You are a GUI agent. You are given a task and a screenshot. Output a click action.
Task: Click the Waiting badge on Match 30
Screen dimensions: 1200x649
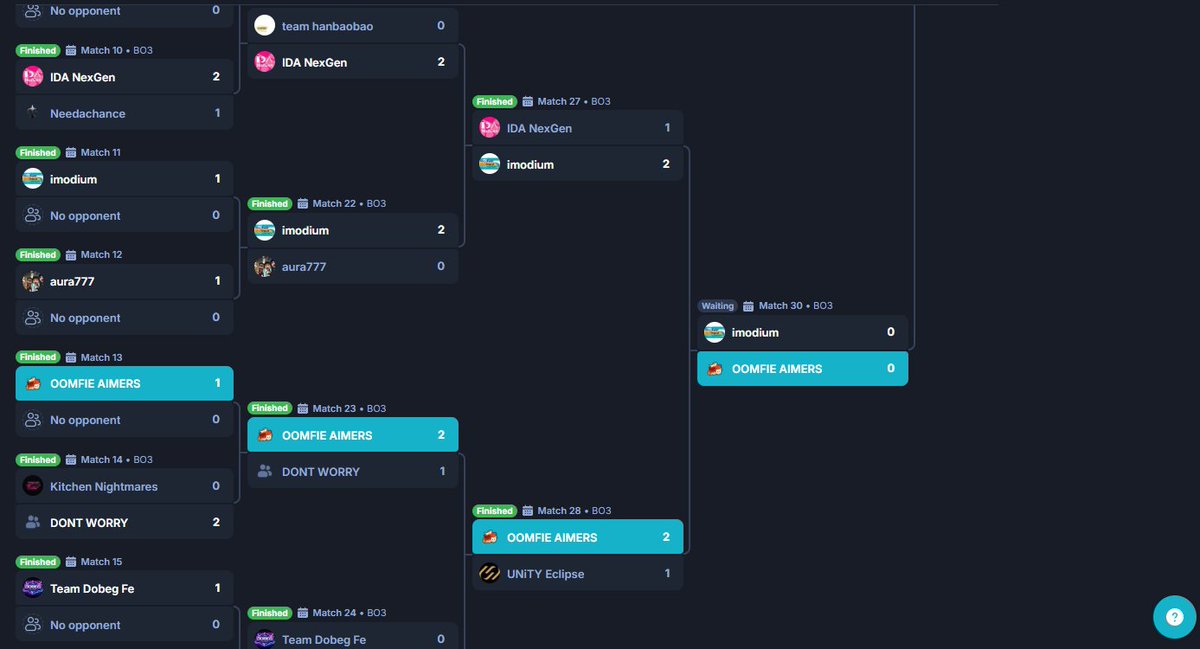click(718, 305)
